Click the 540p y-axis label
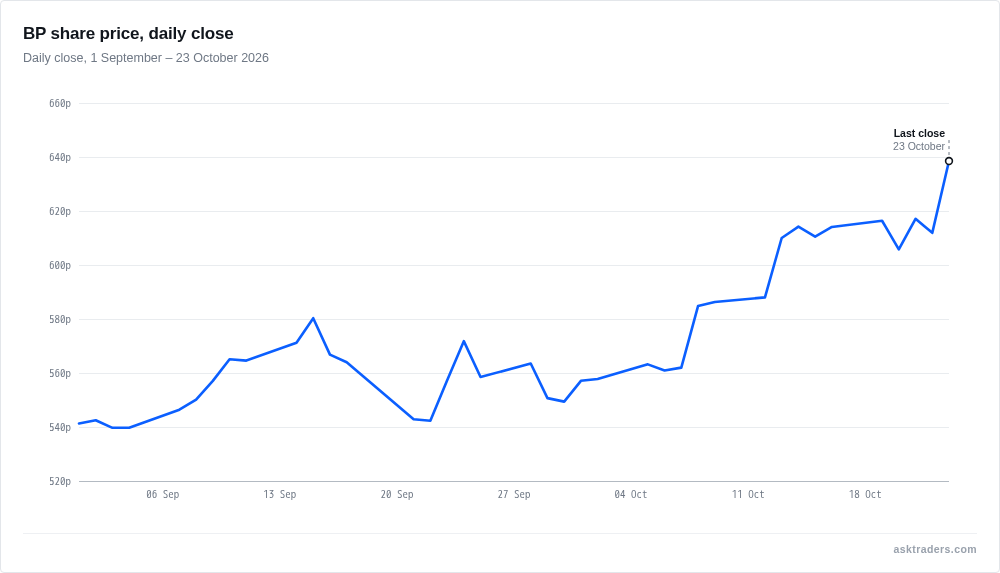Viewport: 1000px width, 573px height. point(60,428)
